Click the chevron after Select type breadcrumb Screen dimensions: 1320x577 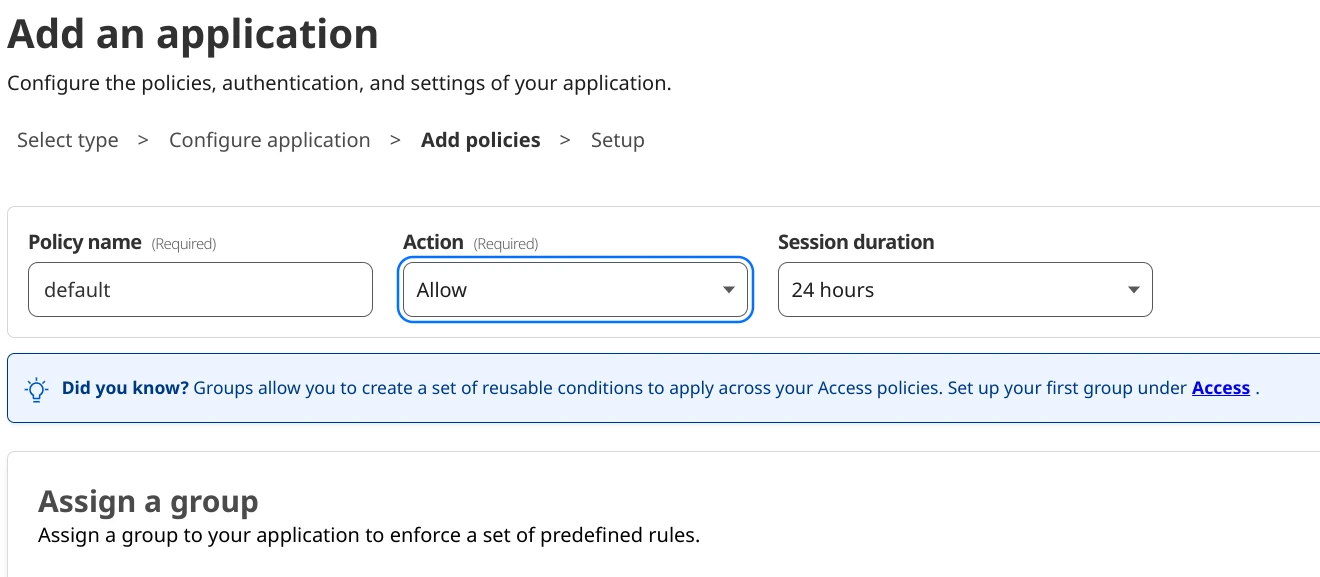143,140
